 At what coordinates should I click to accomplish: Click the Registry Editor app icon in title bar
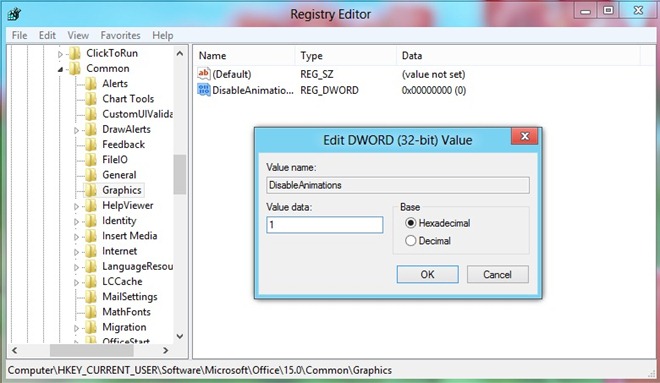pos(14,14)
